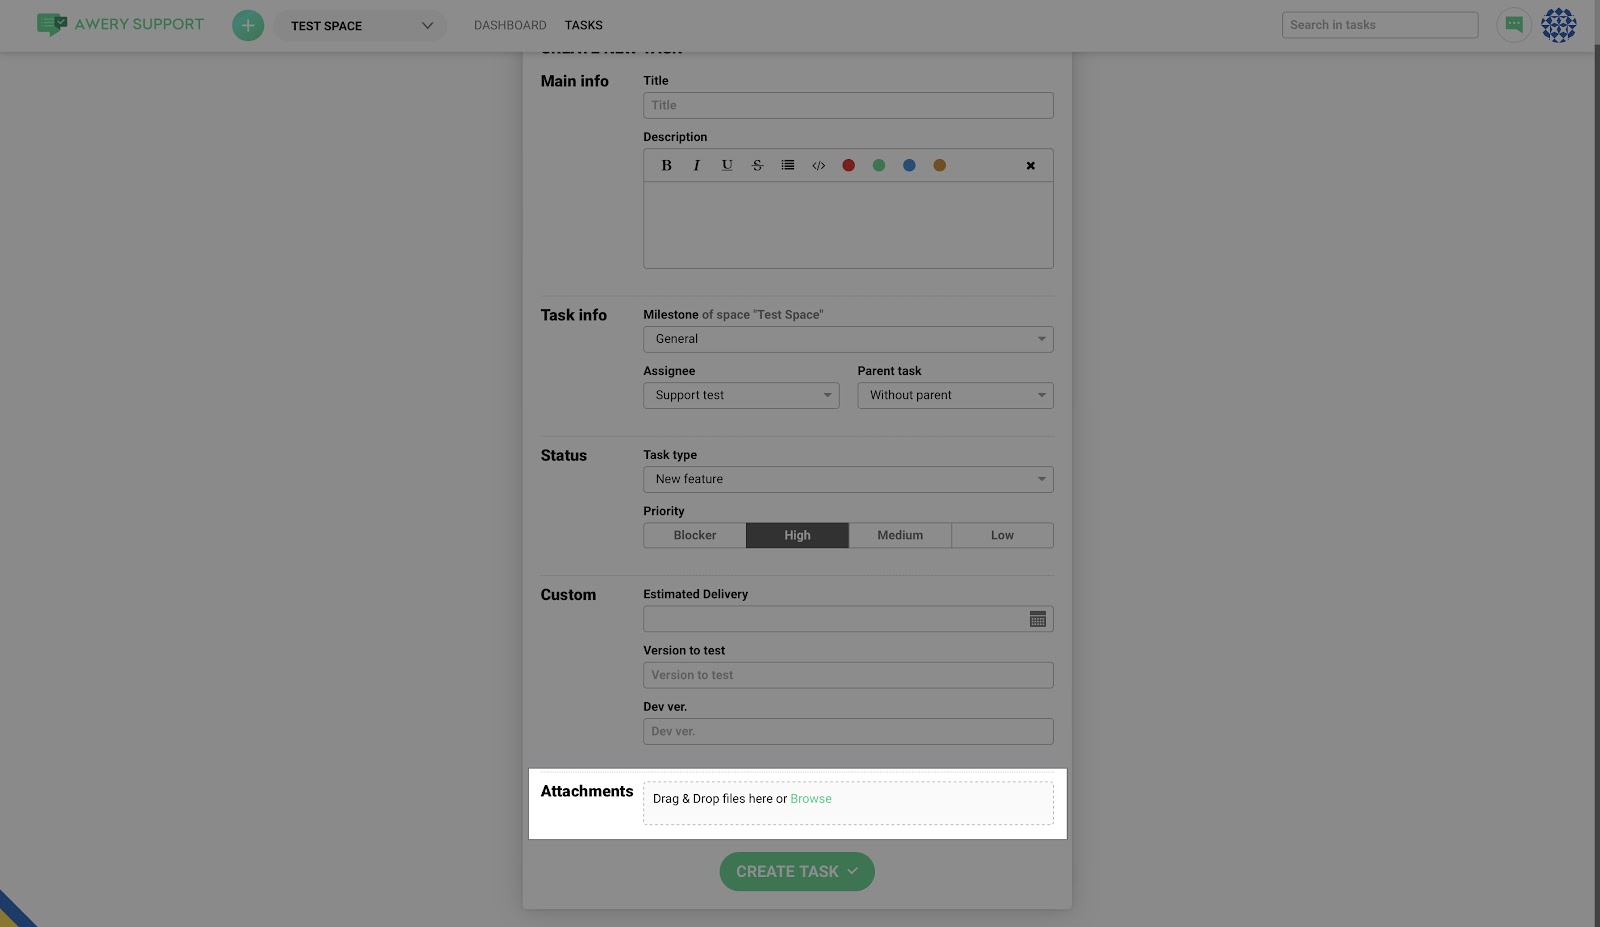
Task: Set priority to Medium
Action: (x=900, y=536)
